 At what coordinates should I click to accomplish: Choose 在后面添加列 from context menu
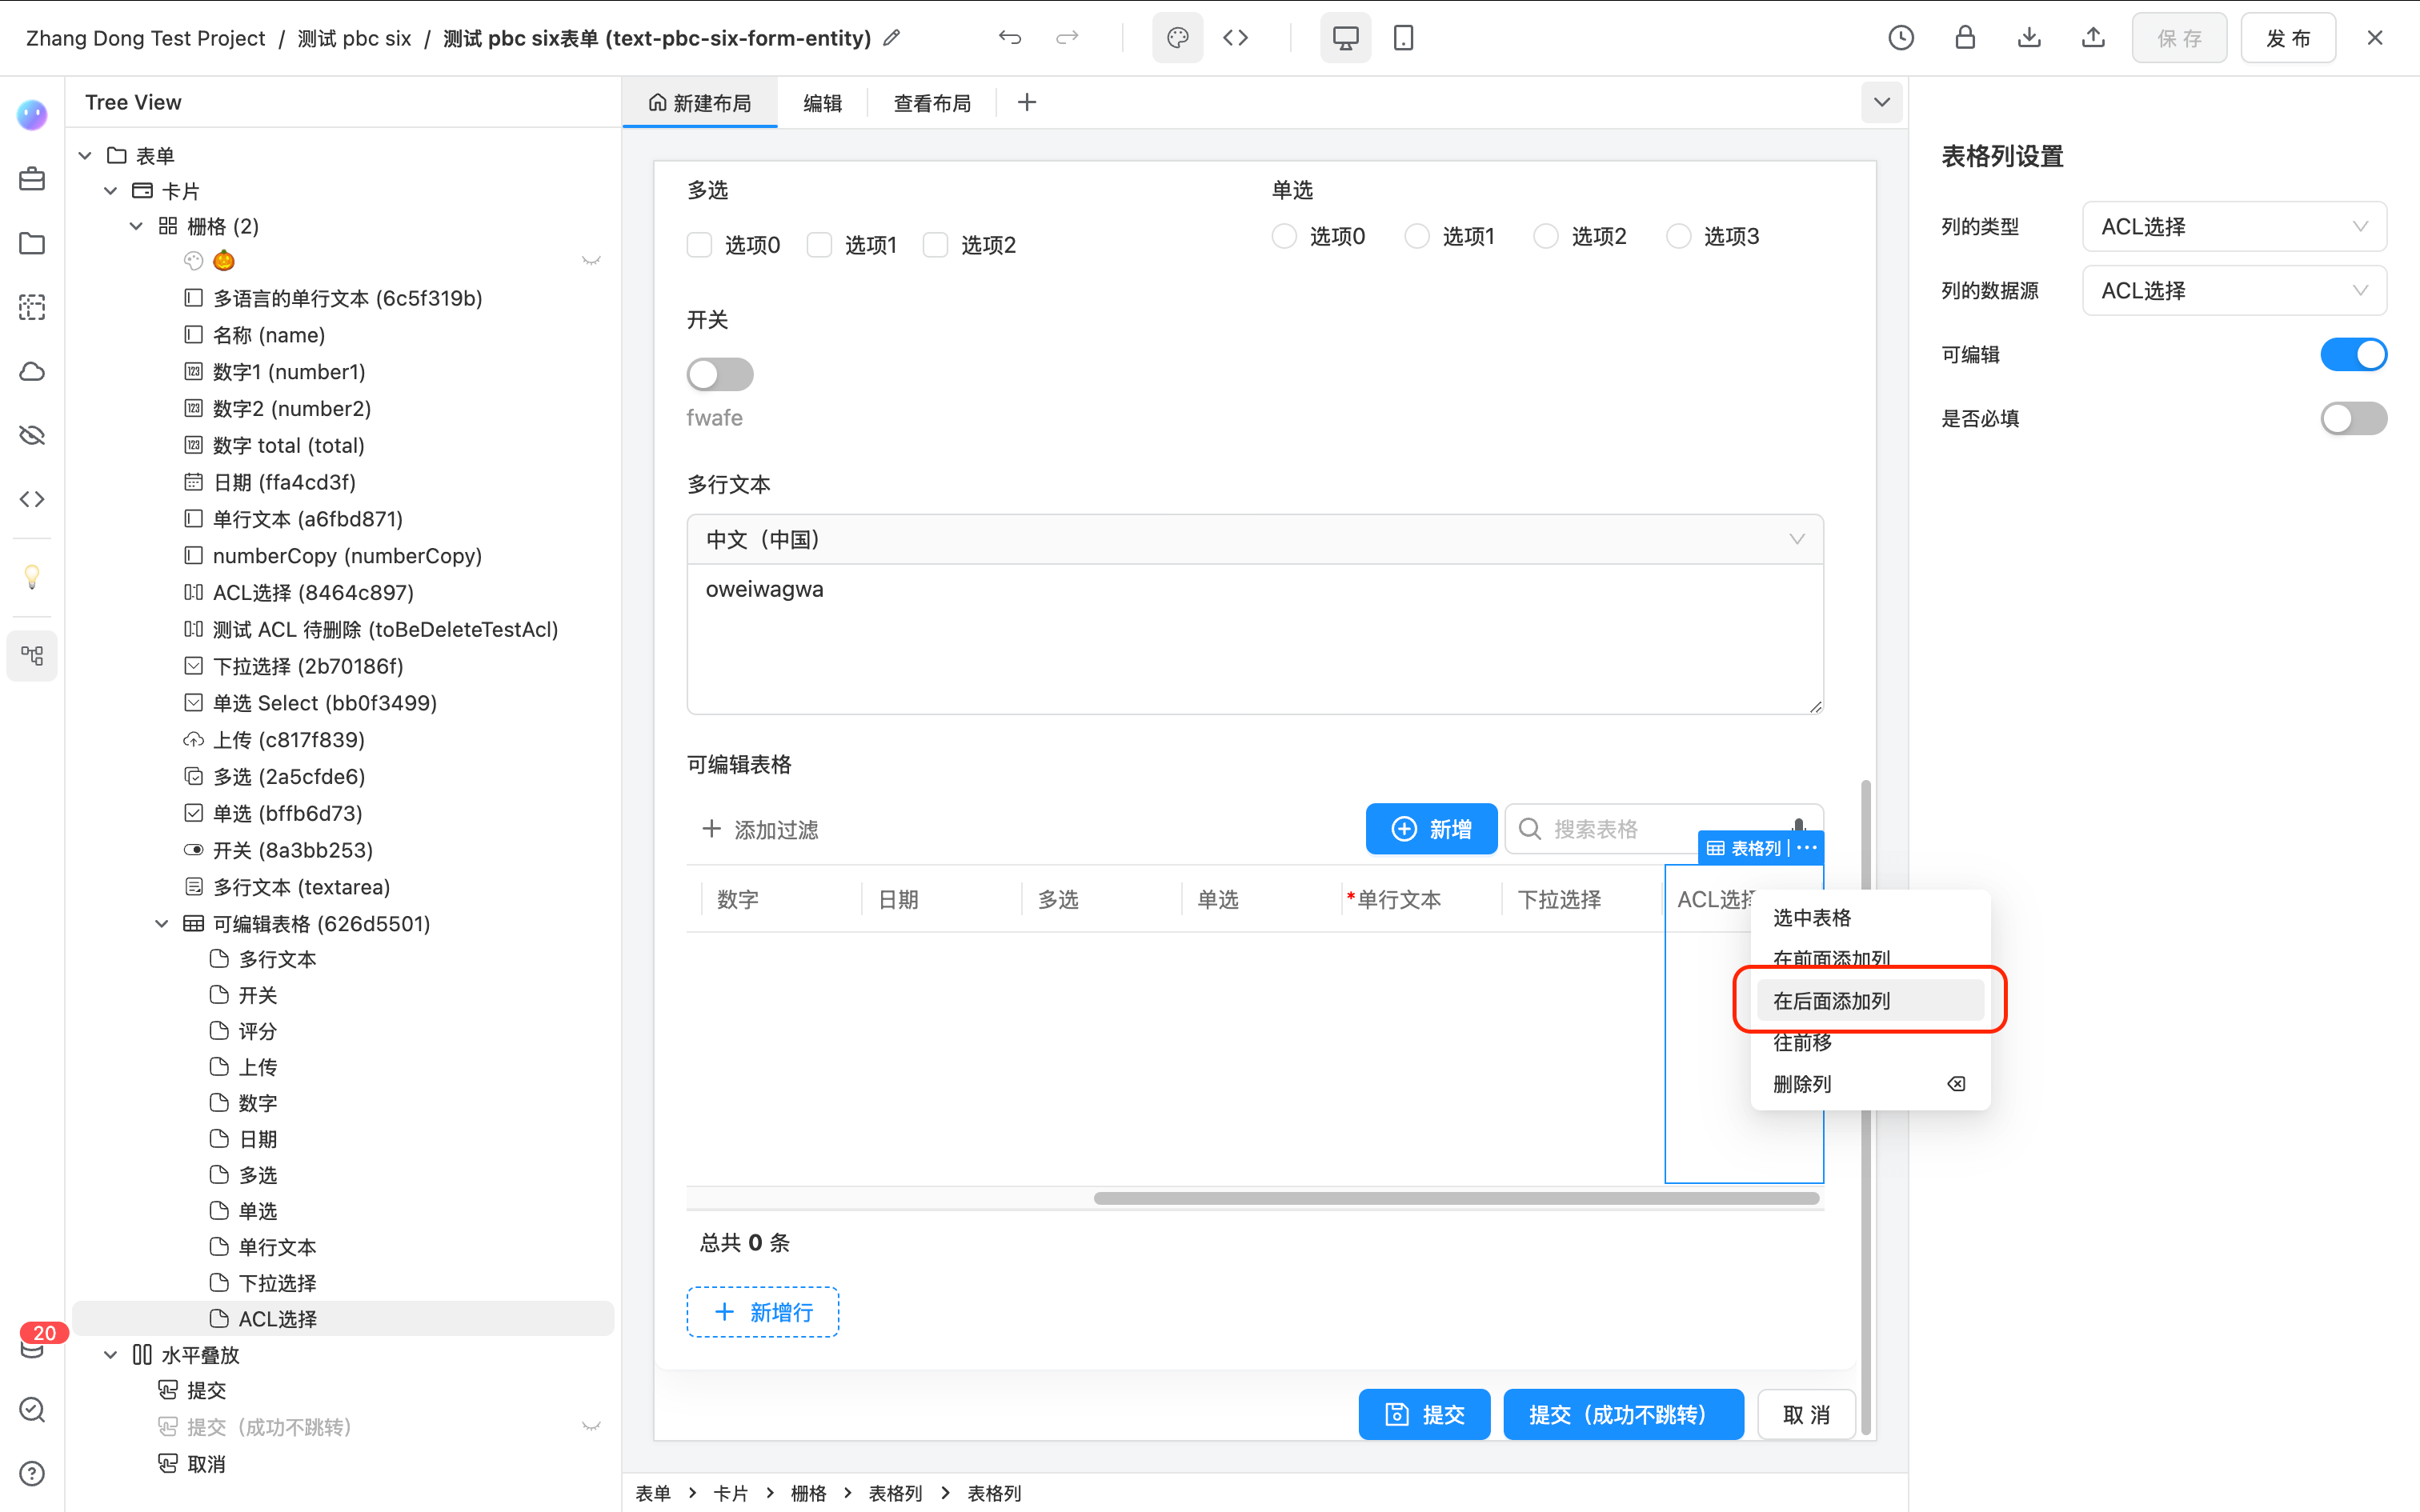(x=1870, y=1001)
